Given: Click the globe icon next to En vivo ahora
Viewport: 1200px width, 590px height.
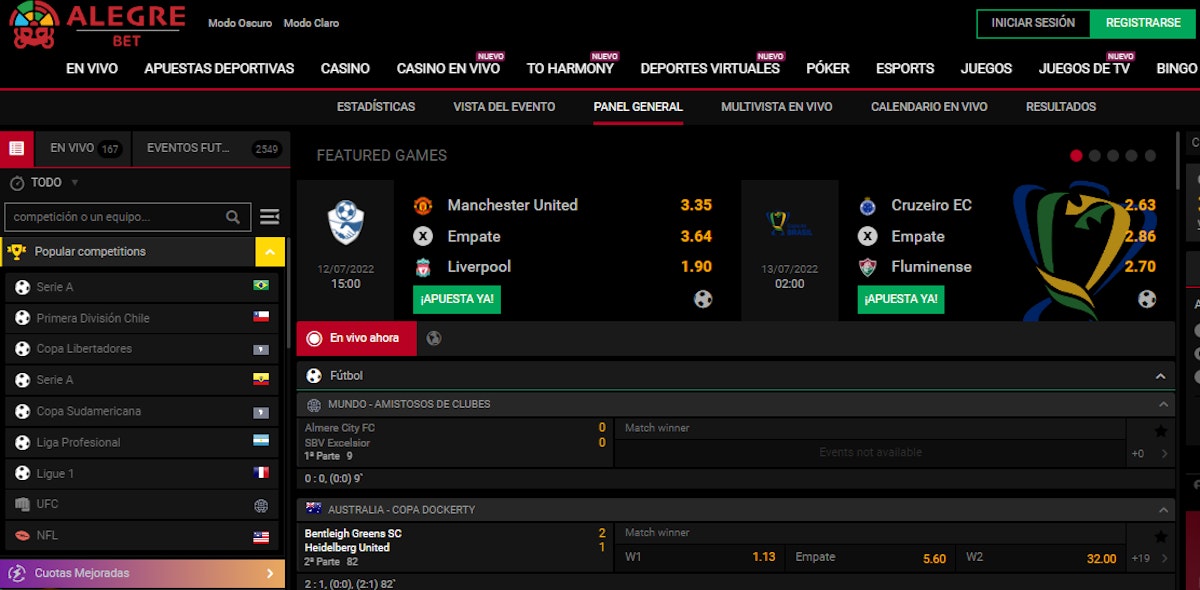Looking at the screenshot, I should tap(433, 338).
